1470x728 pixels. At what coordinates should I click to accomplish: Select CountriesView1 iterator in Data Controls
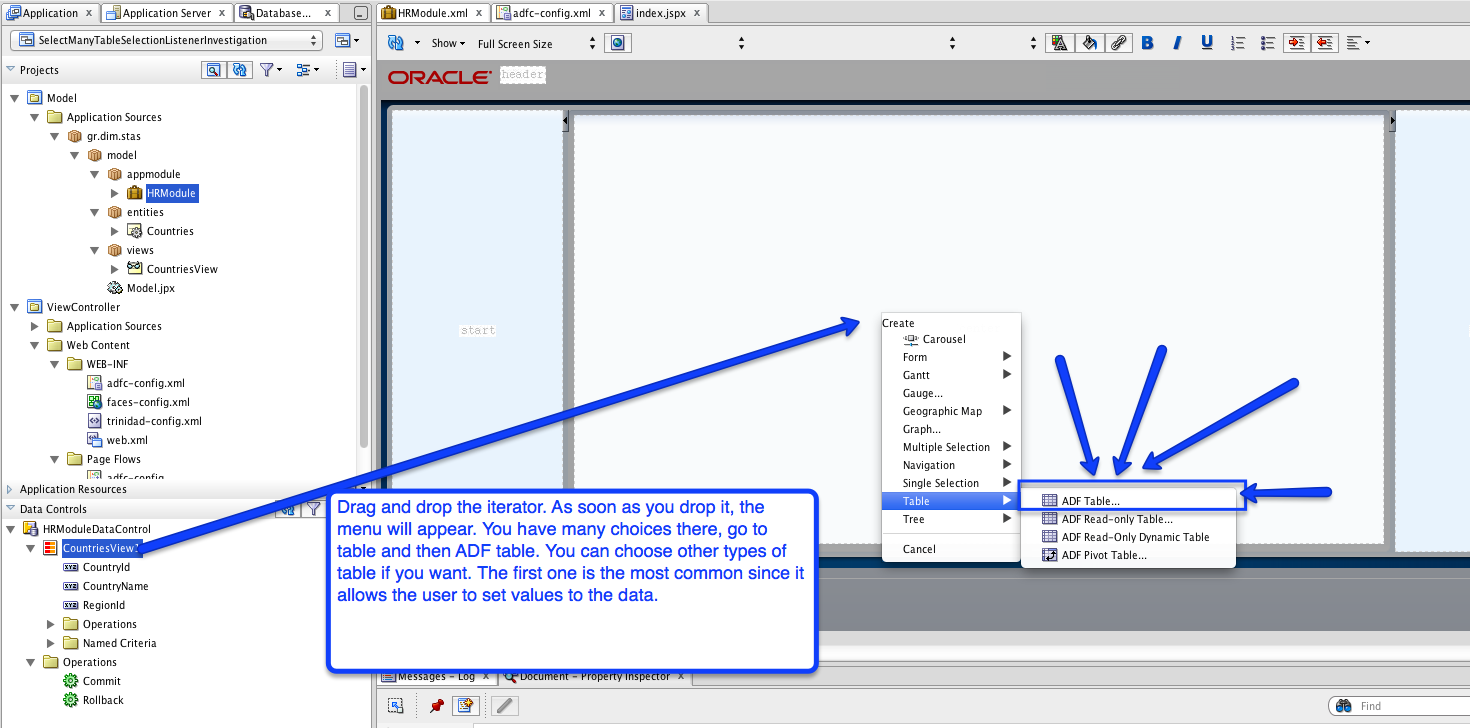tap(101, 548)
